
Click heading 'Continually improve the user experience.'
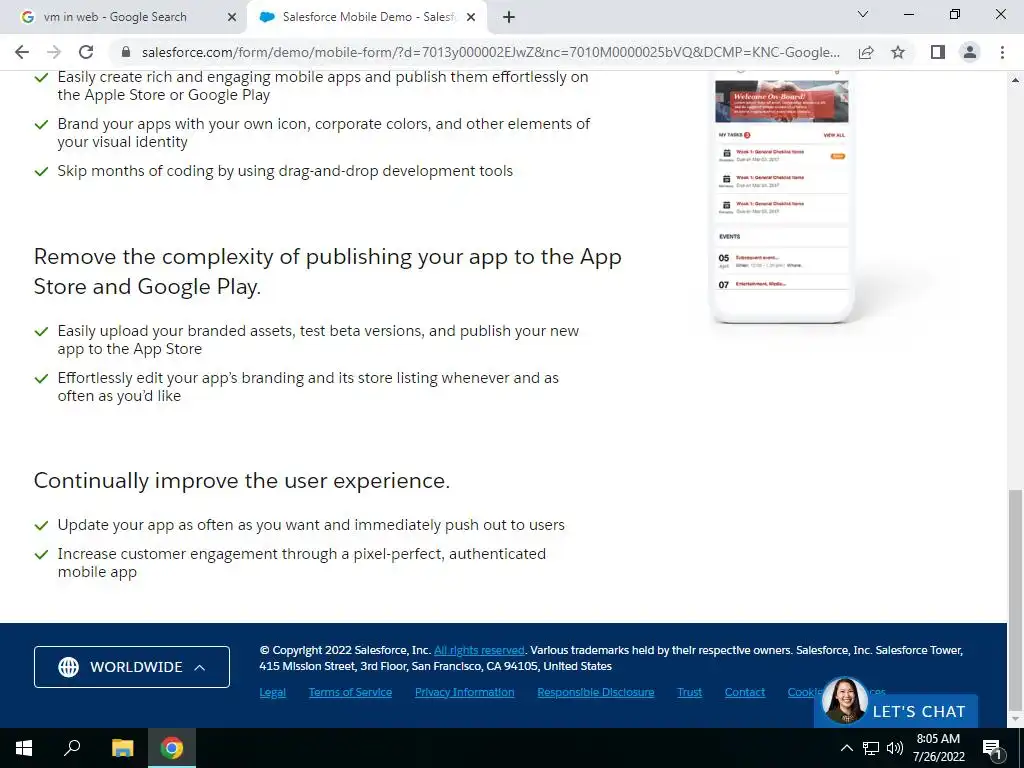242,481
